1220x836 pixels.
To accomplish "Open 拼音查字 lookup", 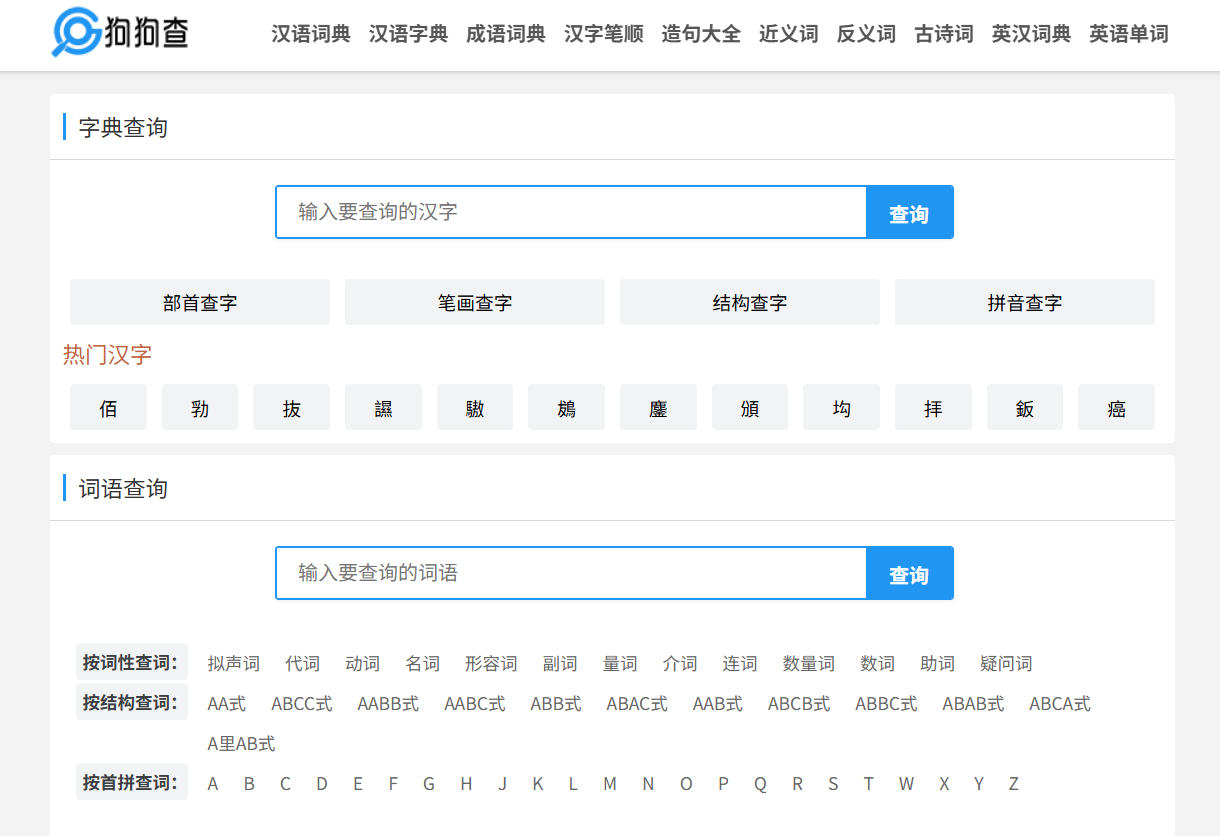I will 1025,302.
